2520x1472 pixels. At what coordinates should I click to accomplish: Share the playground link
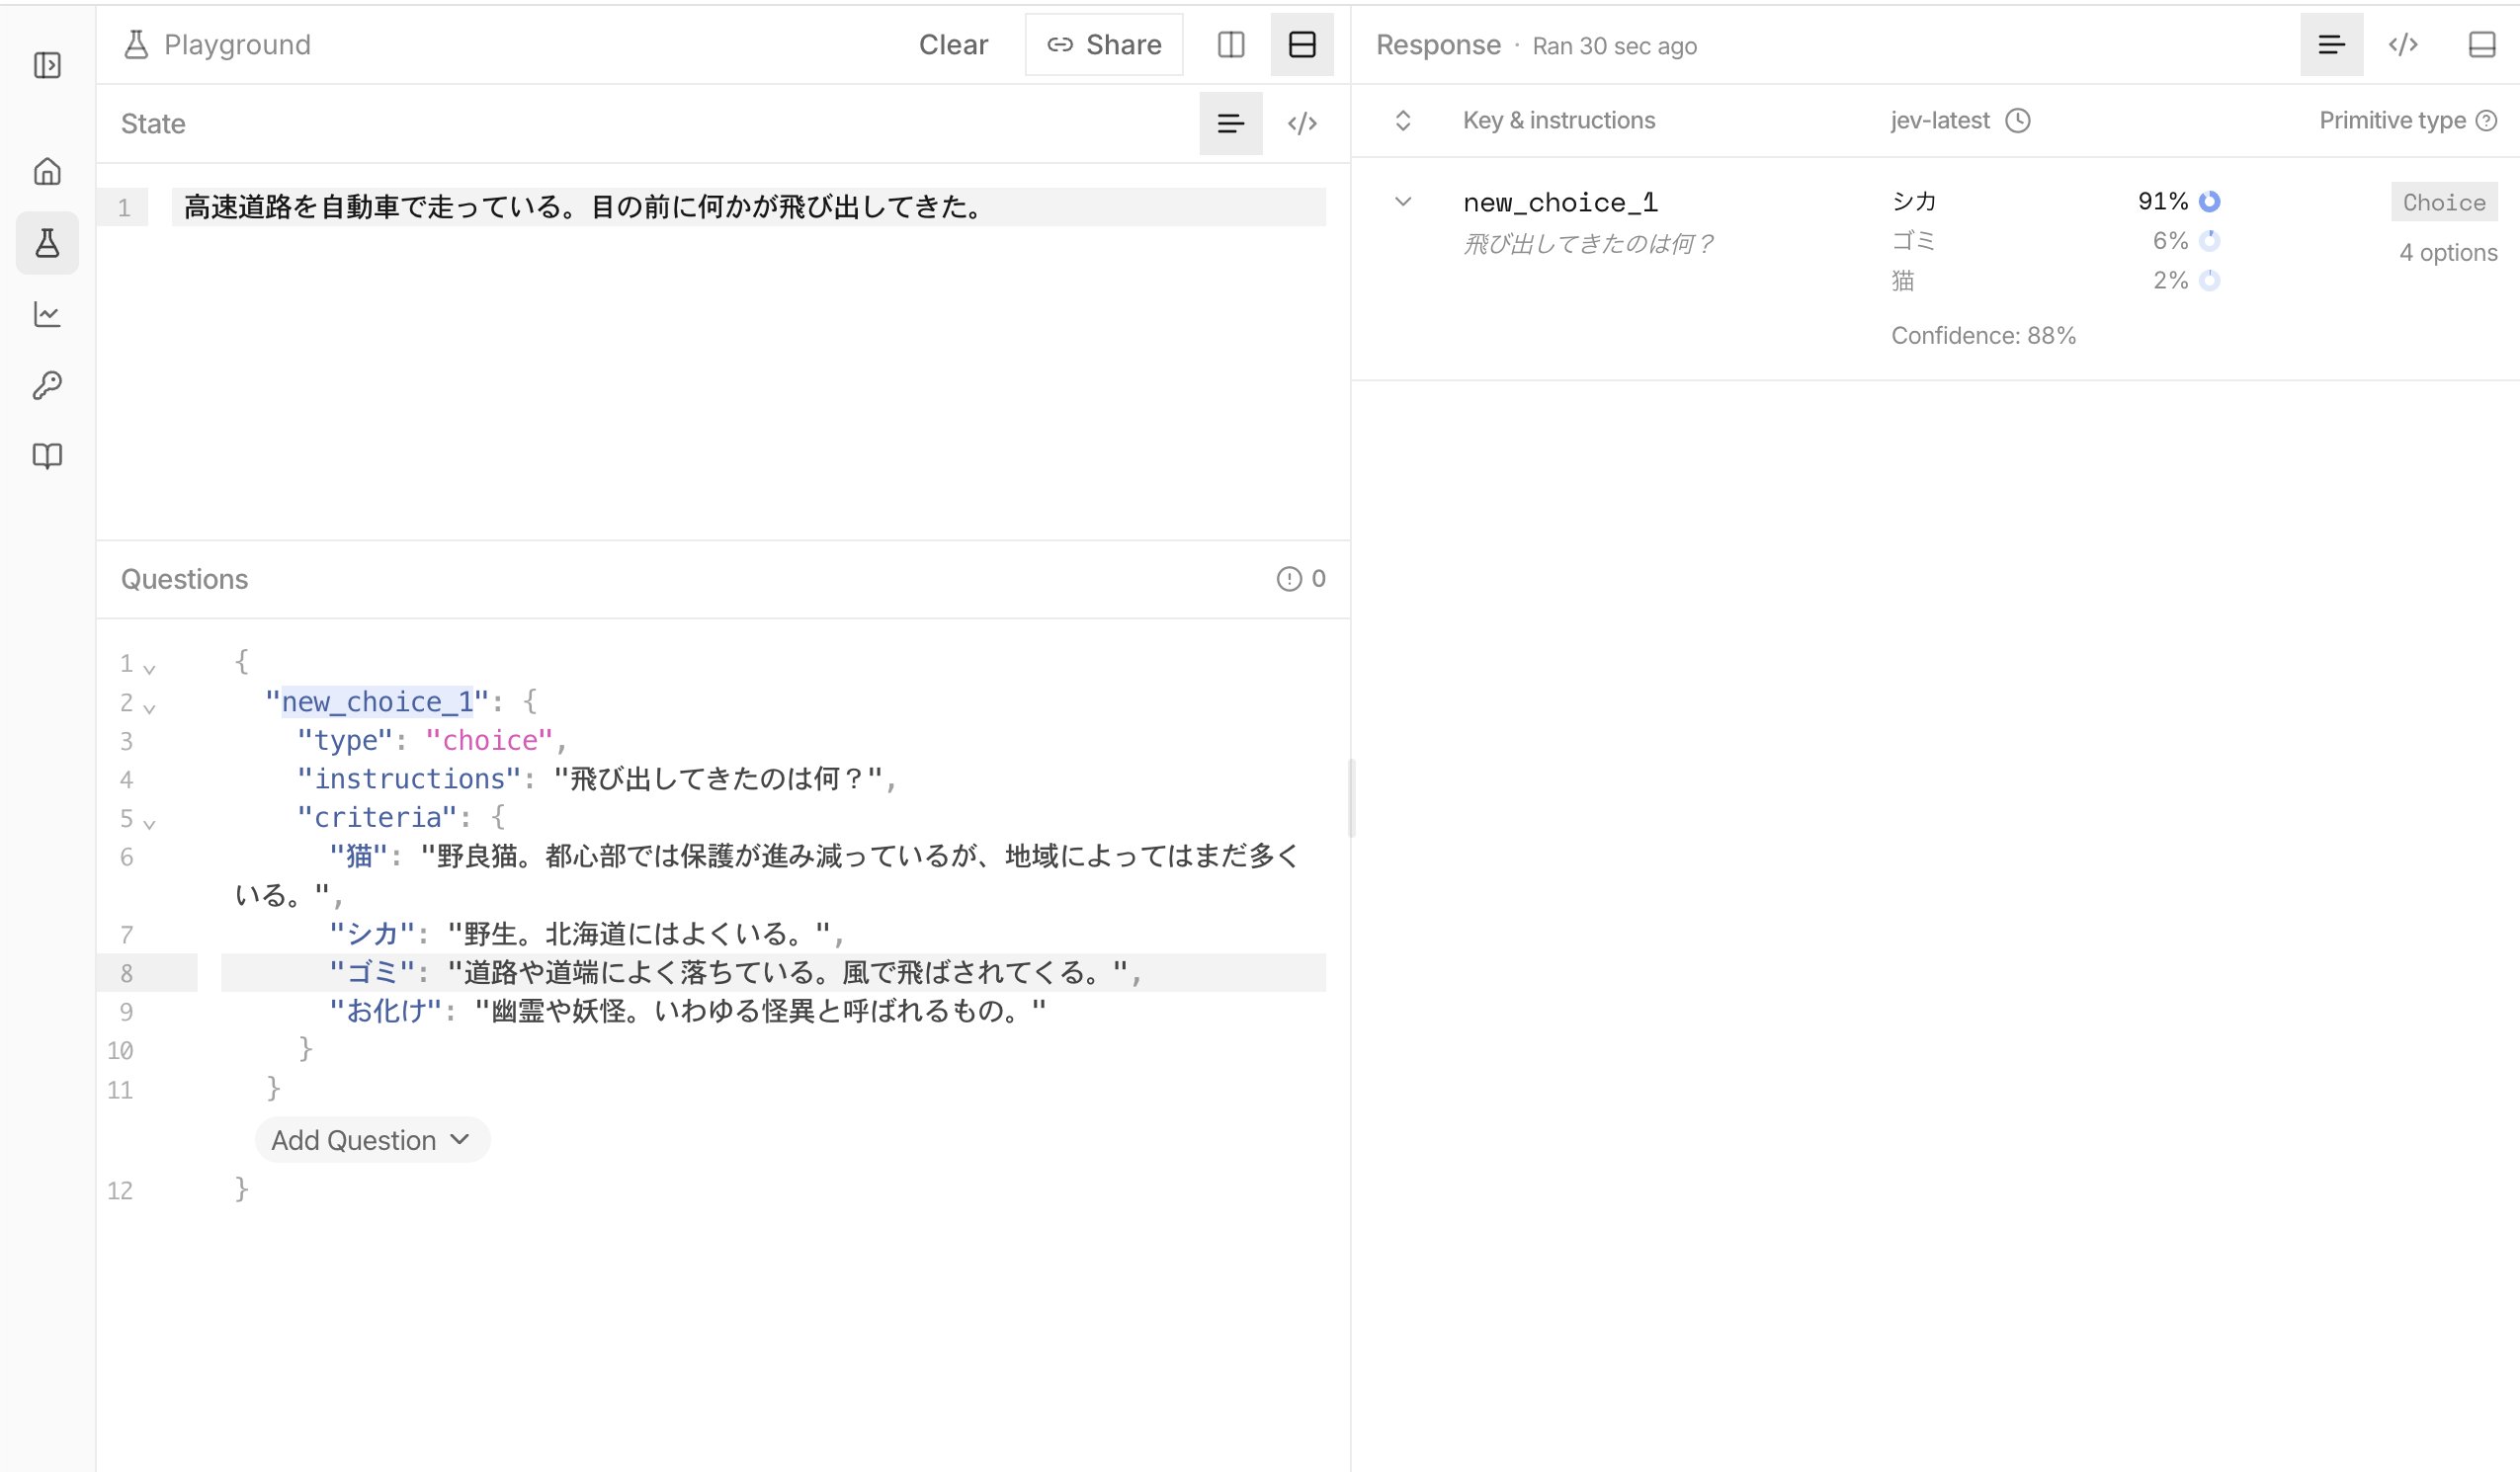pos(1103,45)
